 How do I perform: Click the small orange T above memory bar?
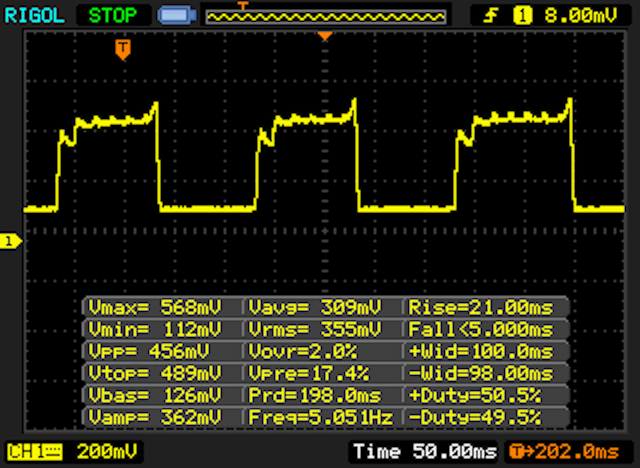[x=242, y=5]
